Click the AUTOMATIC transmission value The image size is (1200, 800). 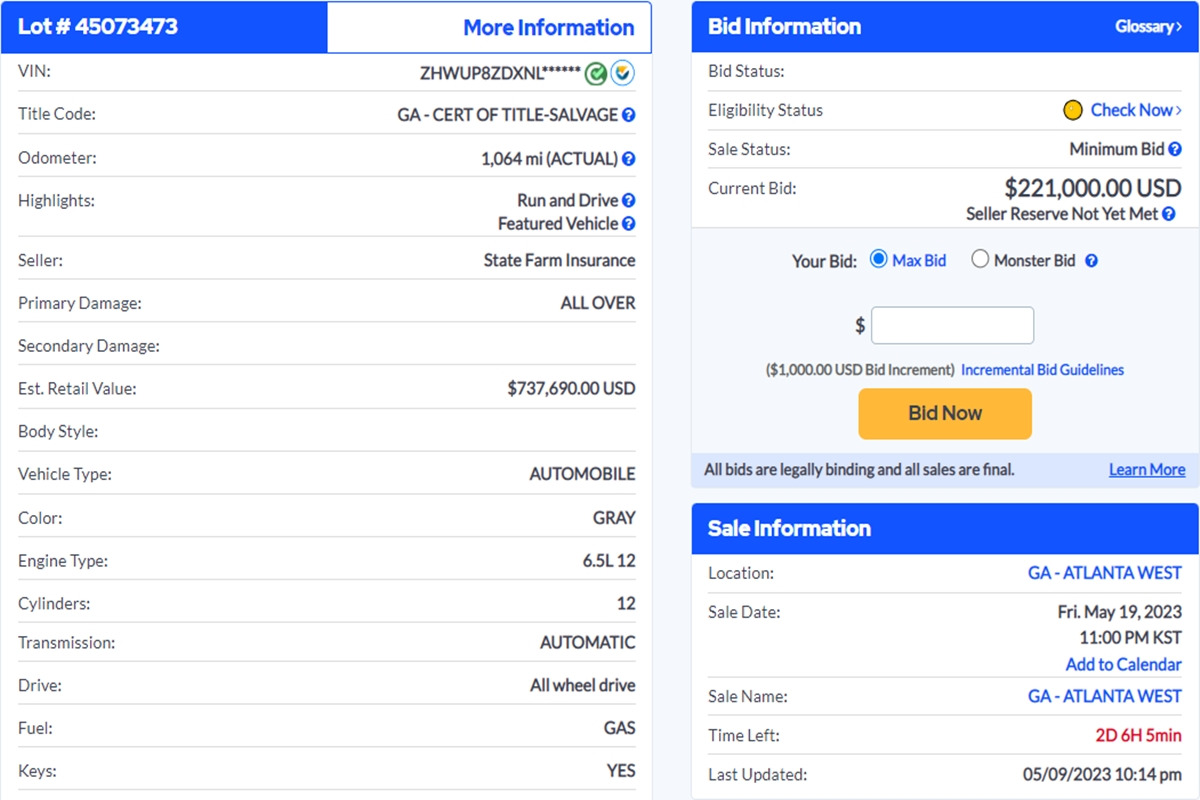pyautogui.click(x=588, y=642)
